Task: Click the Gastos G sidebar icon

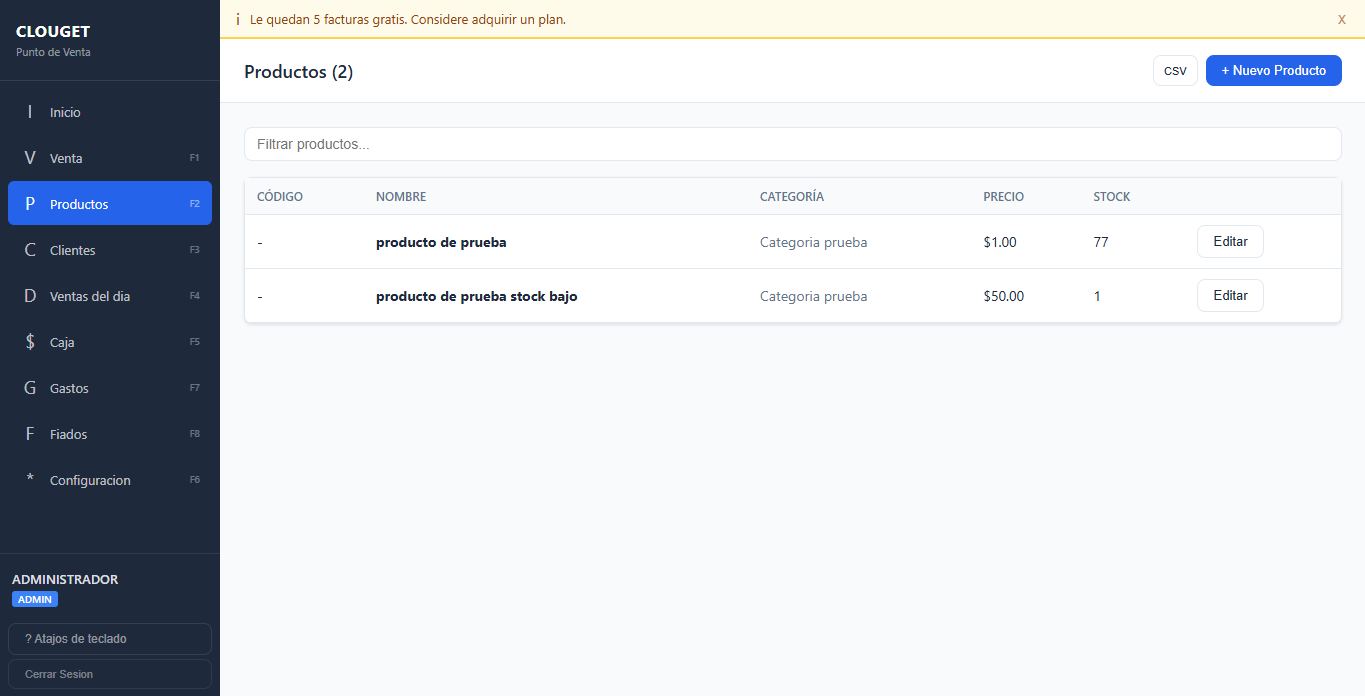Action: 29,387
